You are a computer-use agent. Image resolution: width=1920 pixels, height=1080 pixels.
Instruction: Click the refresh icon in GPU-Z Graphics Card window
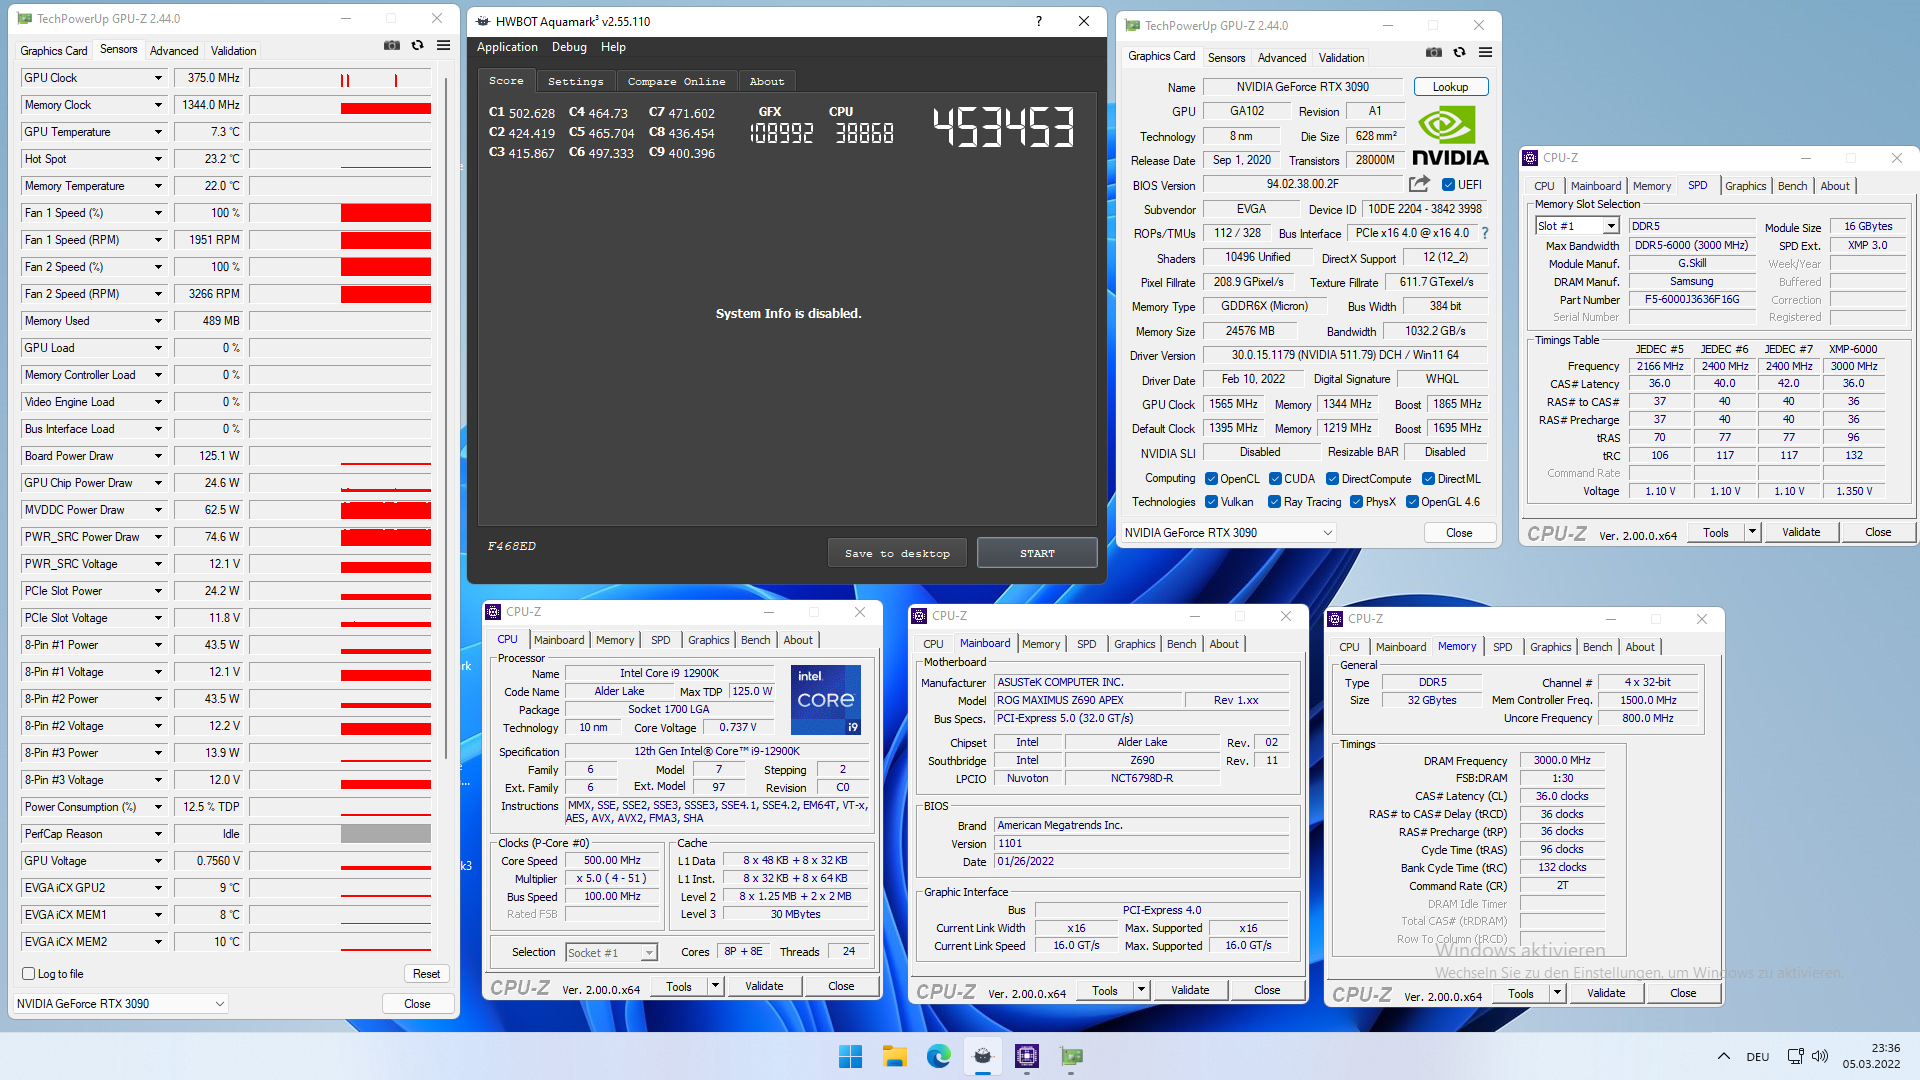[x=1460, y=52]
